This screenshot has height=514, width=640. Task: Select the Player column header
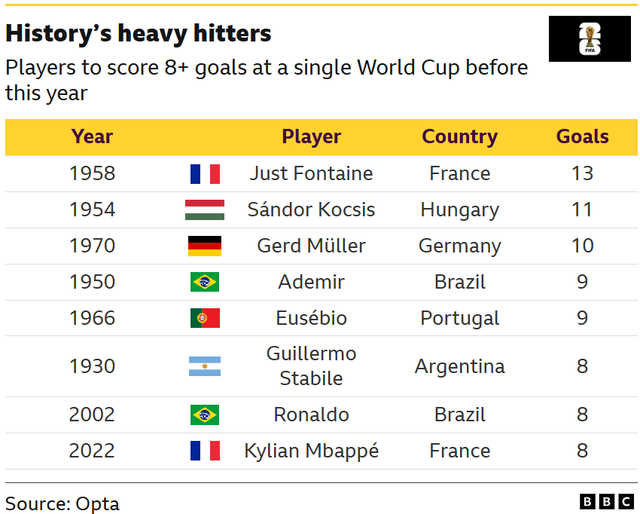tap(311, 137)
